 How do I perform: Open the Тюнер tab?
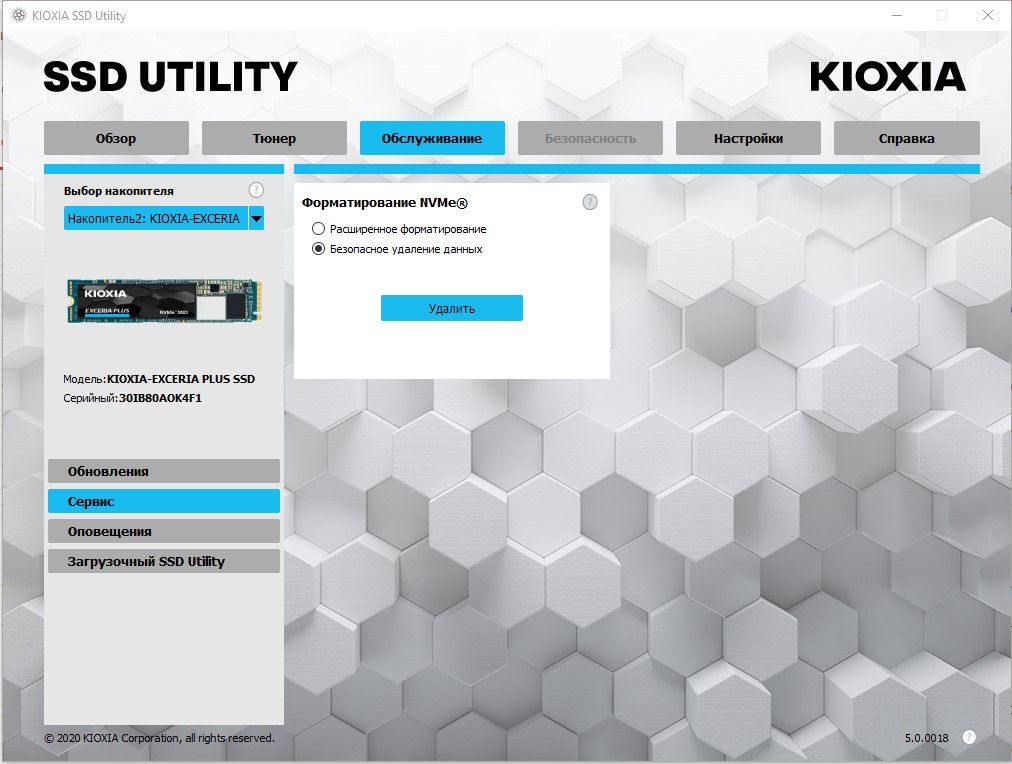274,138
